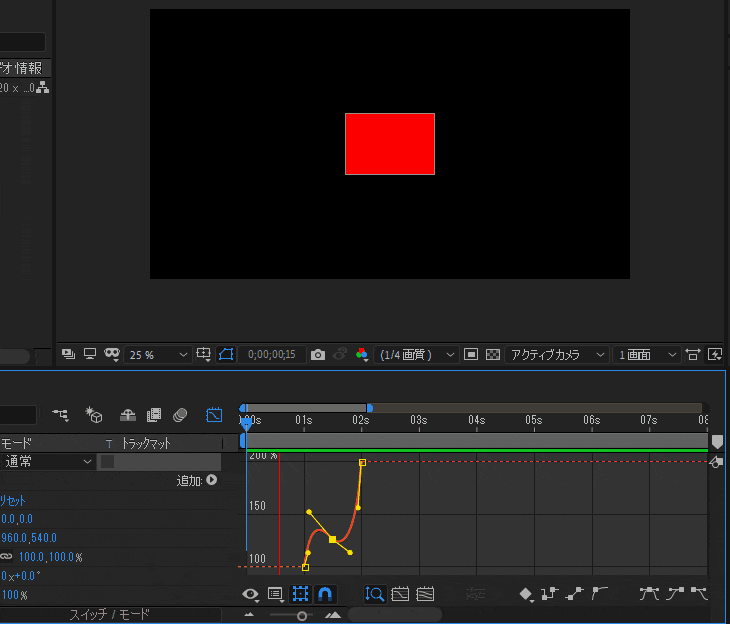The height and width of the screenshot is (624, 730).
Task: Open the 1画面 view layout dropdown
Action: tap(646, 355)
